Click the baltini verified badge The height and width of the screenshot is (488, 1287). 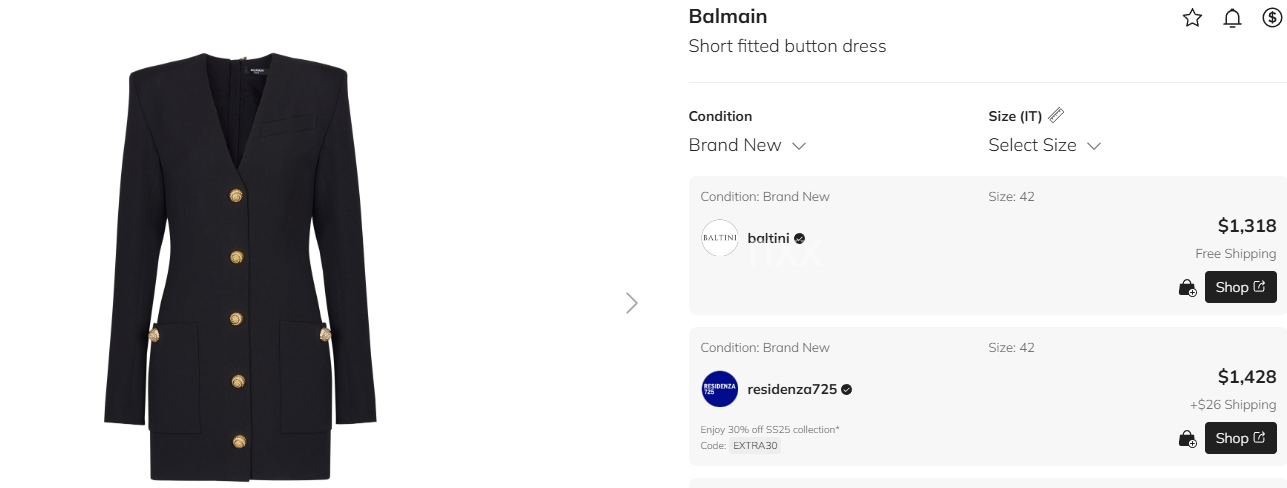point(799,239)
